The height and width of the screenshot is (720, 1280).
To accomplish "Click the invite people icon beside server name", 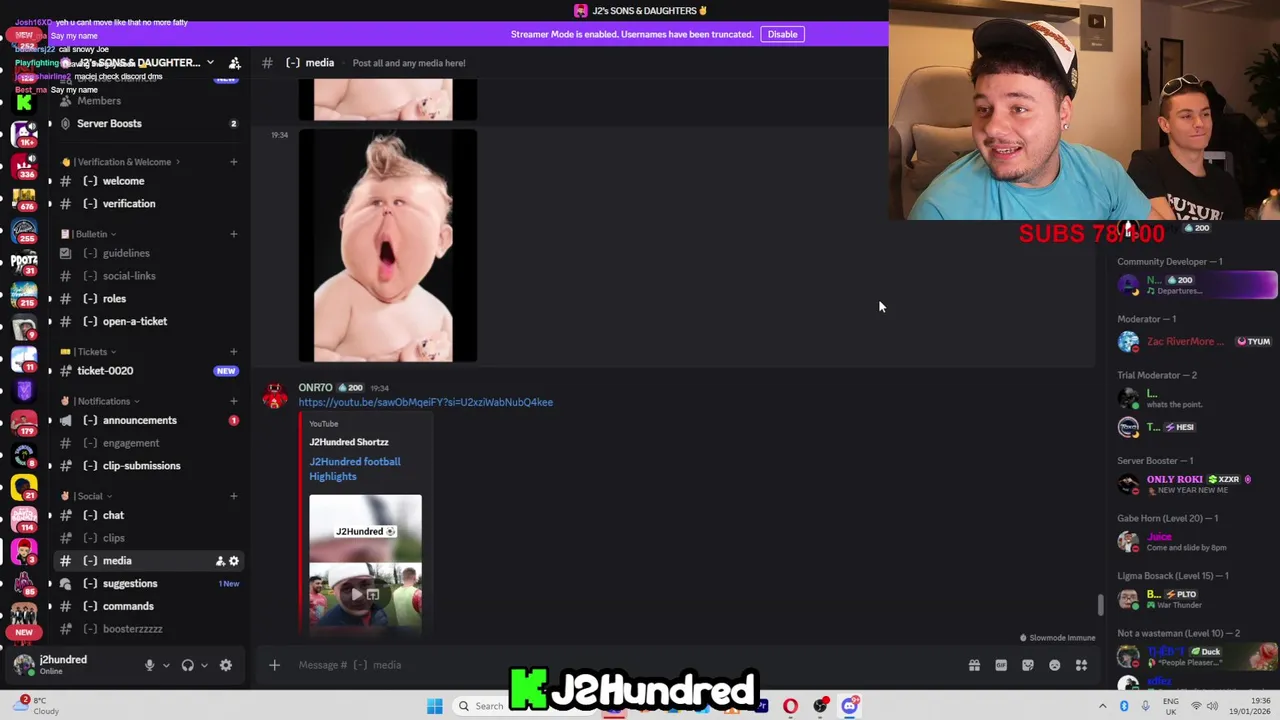I will (234, 63).
